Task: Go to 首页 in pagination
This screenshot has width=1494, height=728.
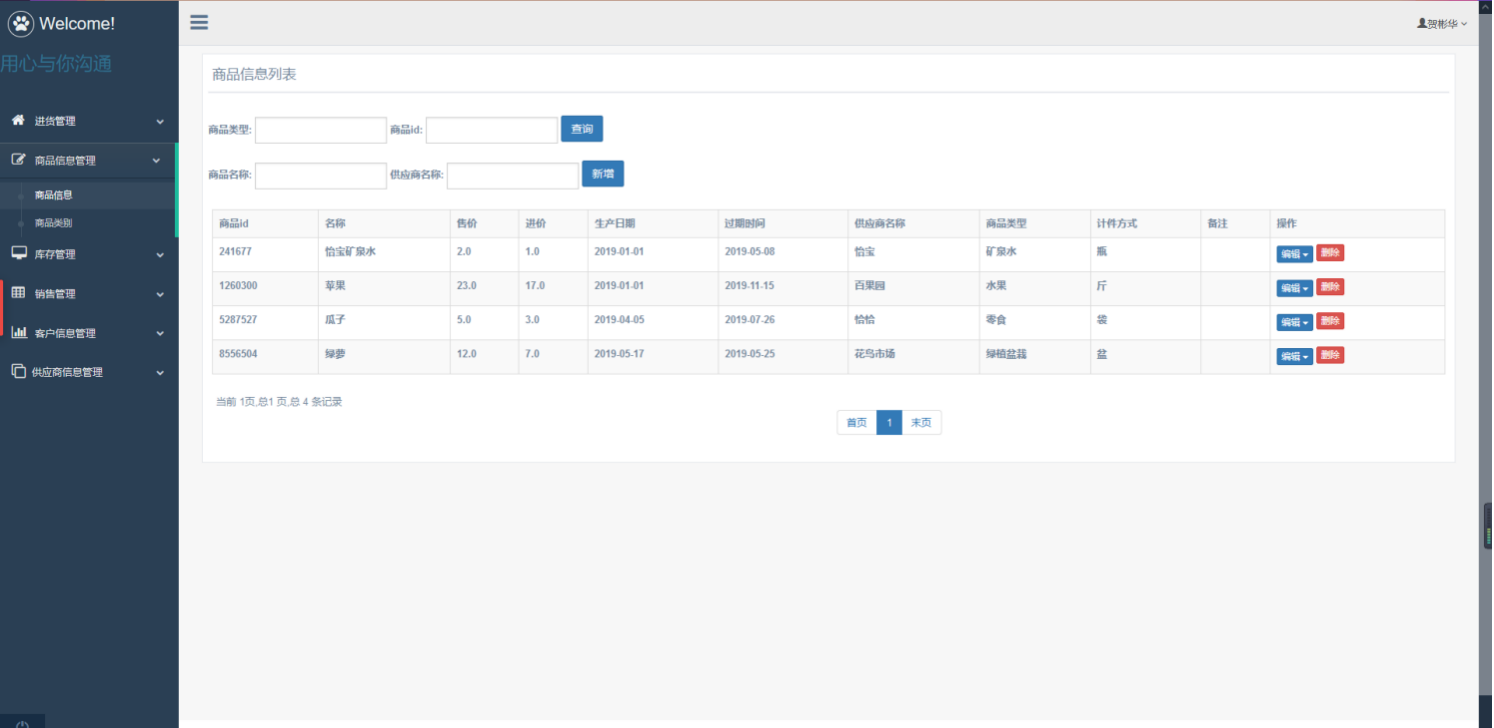Action: coord(857,423)
